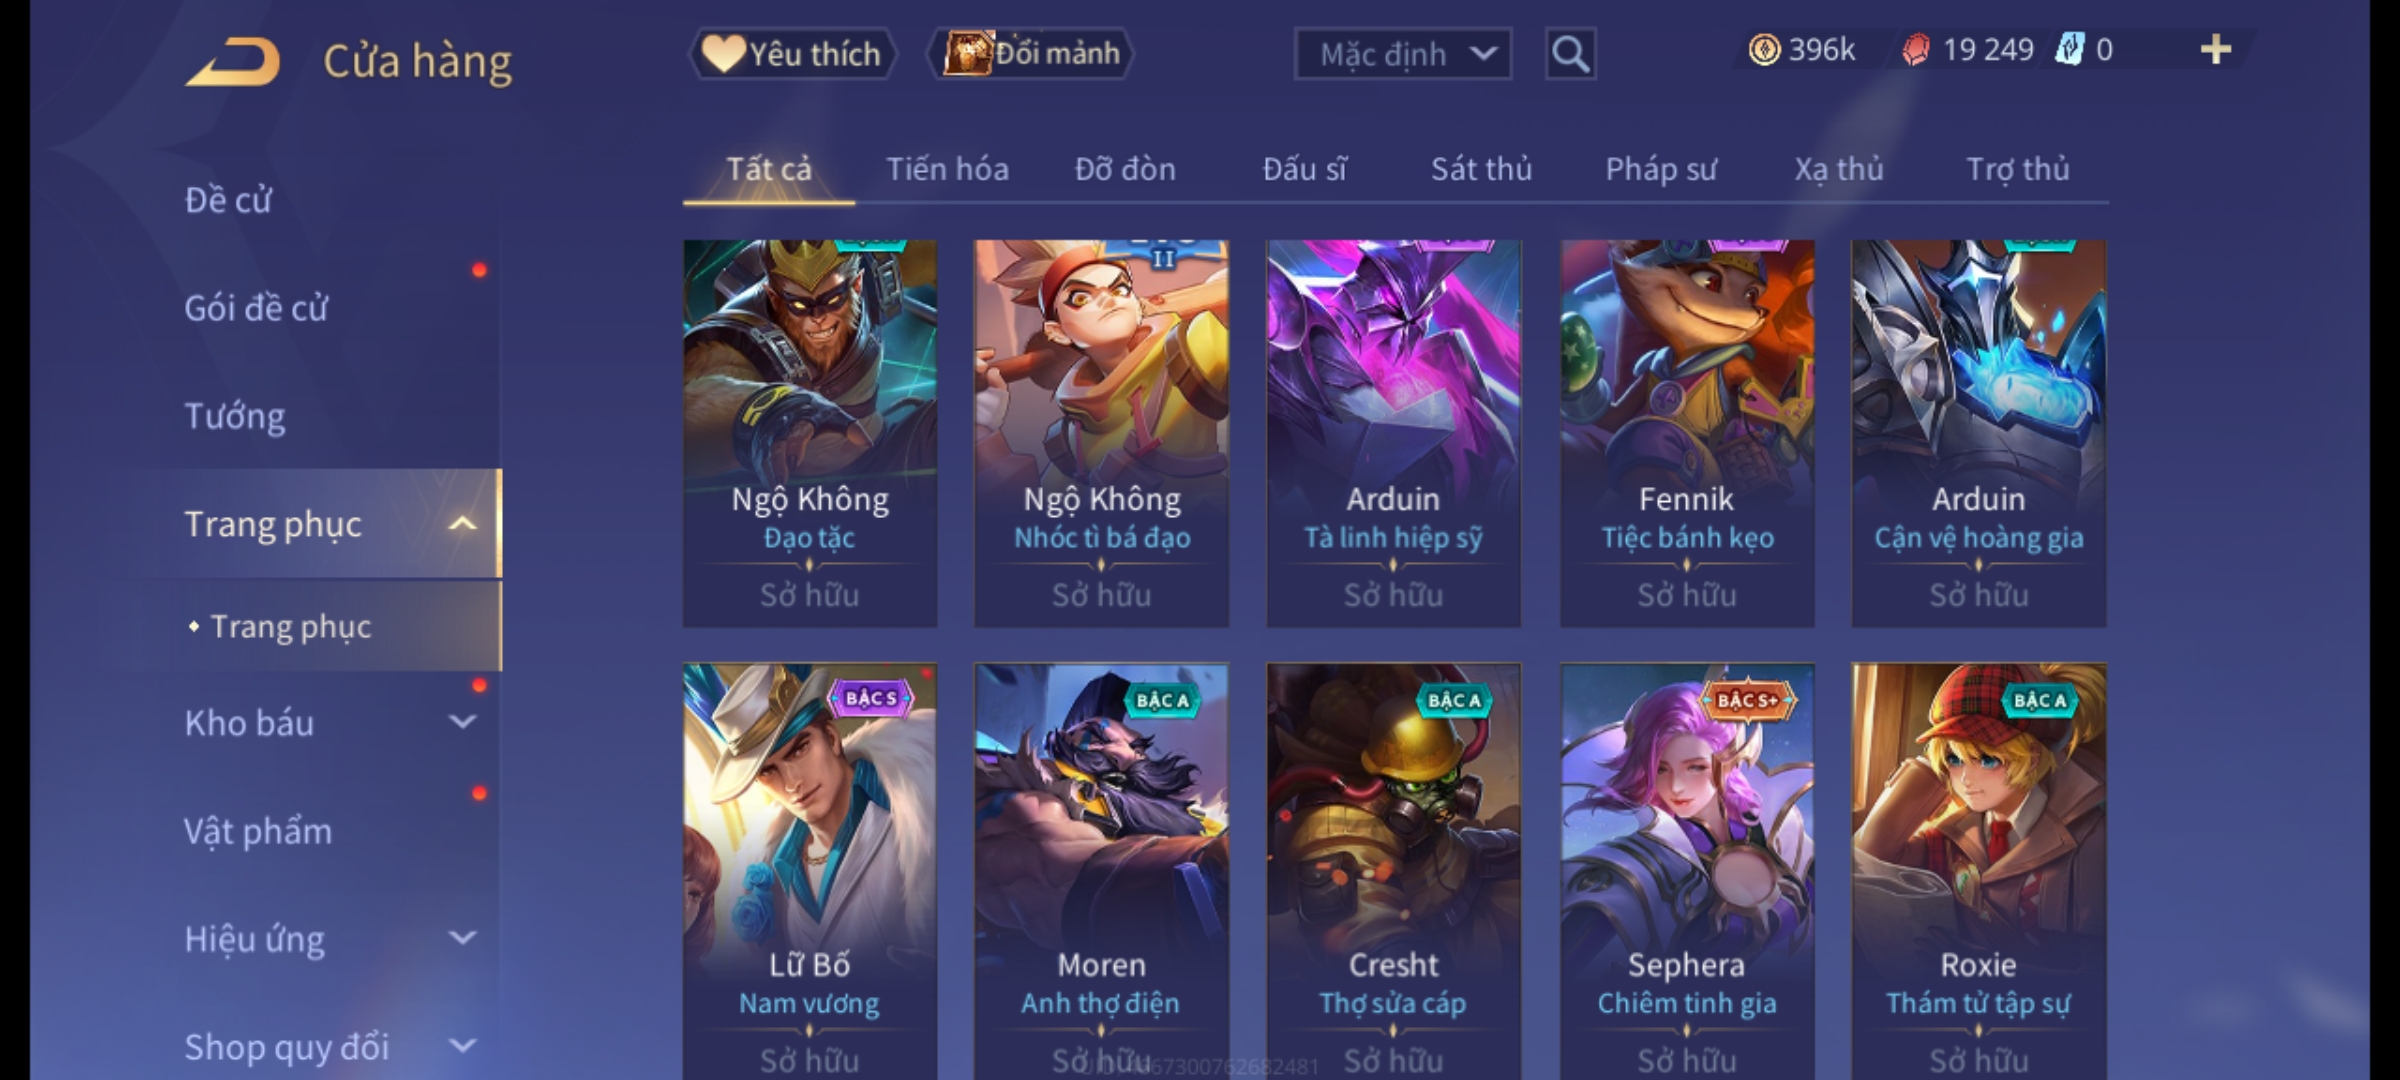Tap the plus icon to add currency
This screenshot has width=2400, height=1080.
(2216, 50)
